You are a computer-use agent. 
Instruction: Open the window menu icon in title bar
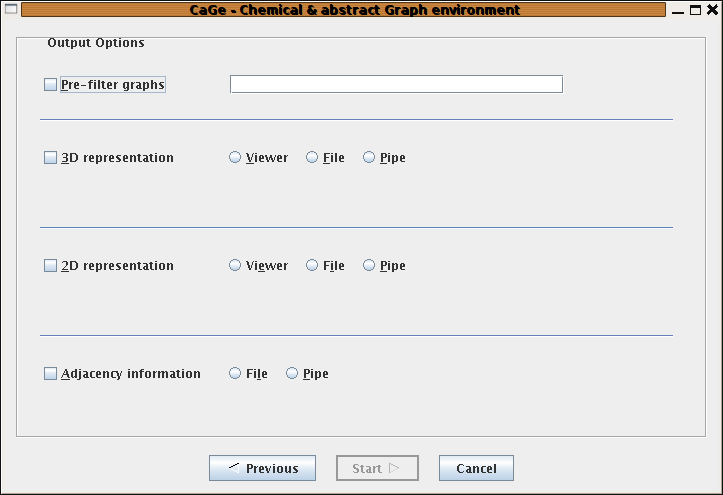pos(11,9)
